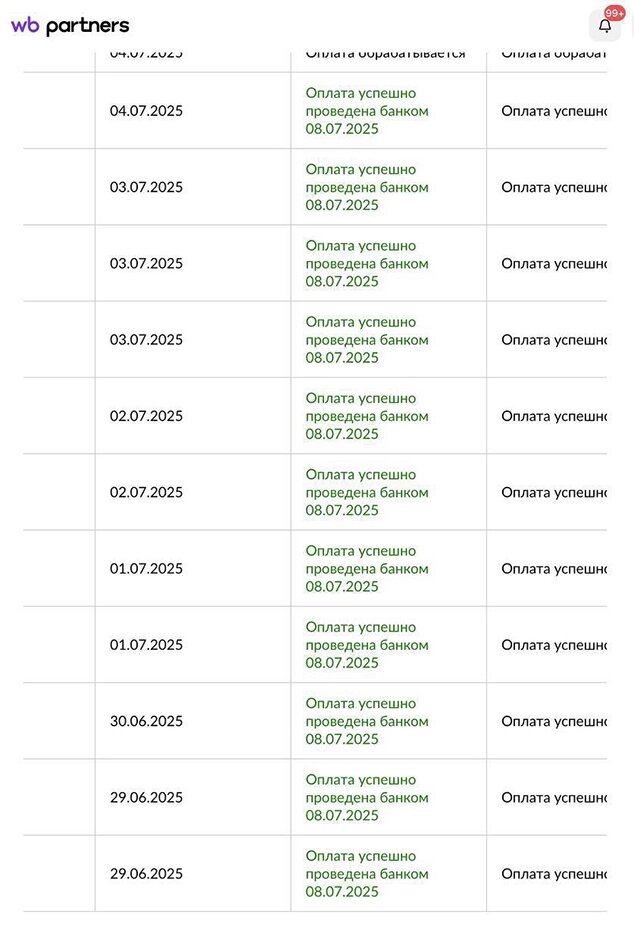
Task: Select the first of three 03.07.2025 dates
Action: click(x=146, y=187)
